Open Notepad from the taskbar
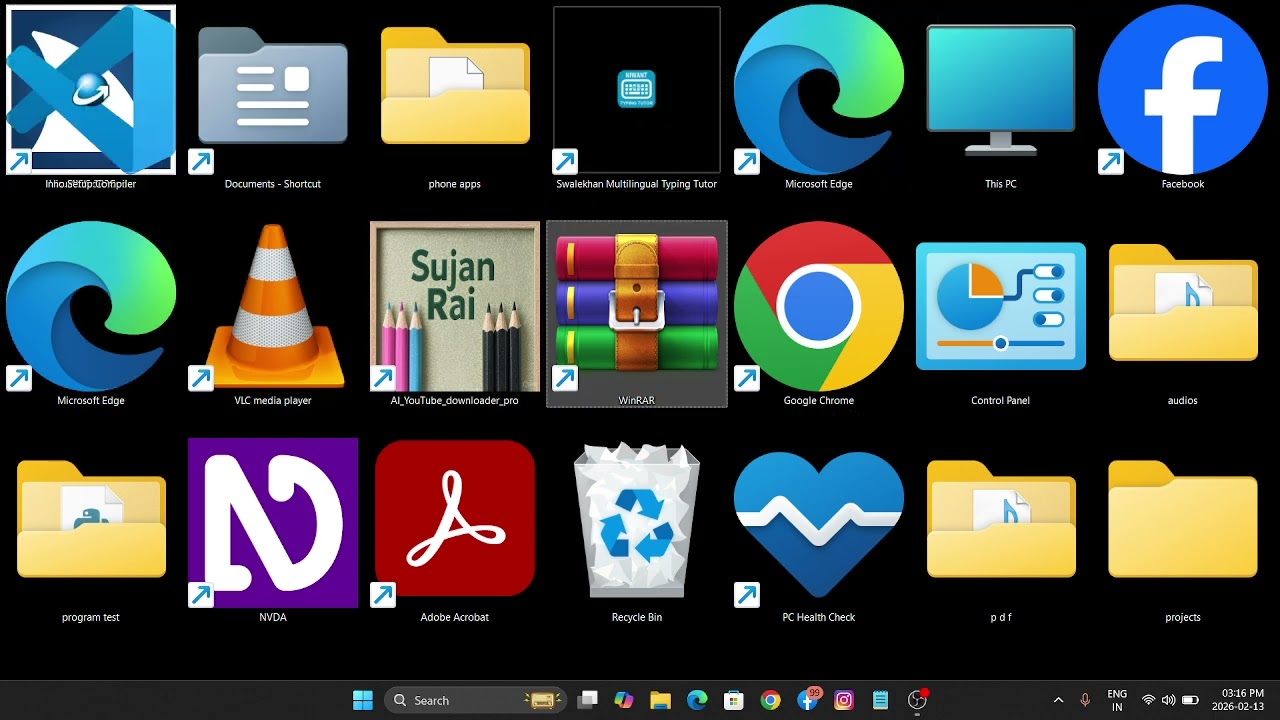Screen dimensions: 1280x720 [x=880, y=700]
